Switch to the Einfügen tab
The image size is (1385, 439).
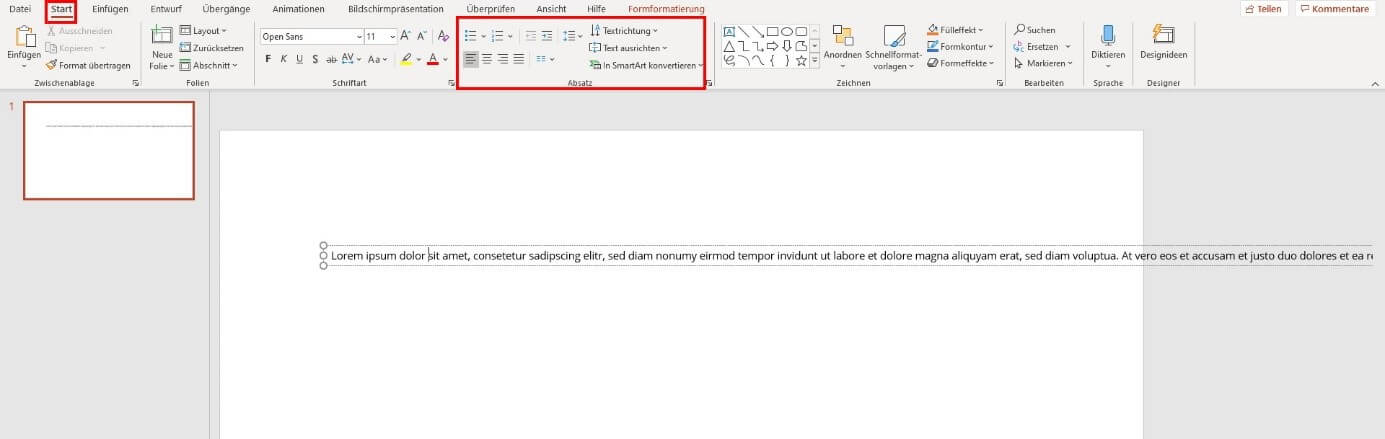(110, 9)
